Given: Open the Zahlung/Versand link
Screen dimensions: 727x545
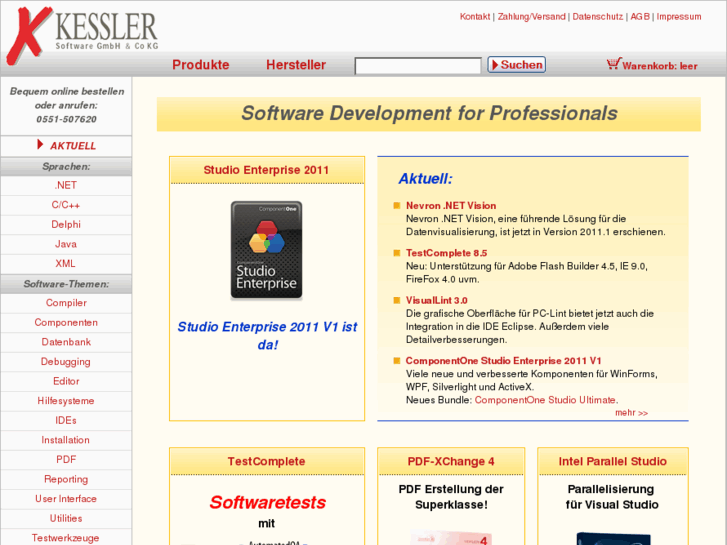Looking at the screenshot, I should [531, 17].
